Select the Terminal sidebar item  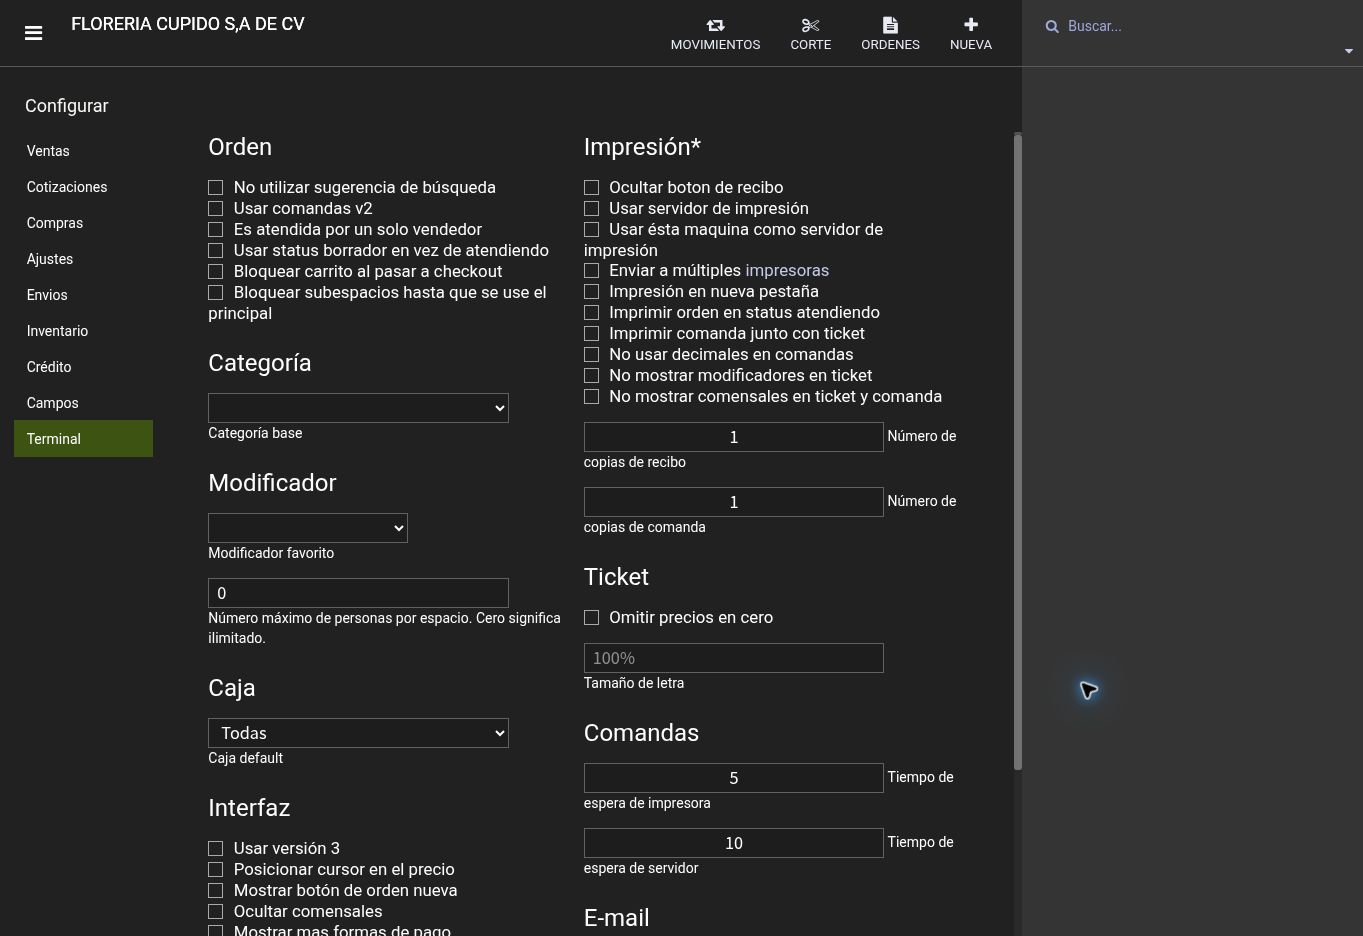pos(83,439)
